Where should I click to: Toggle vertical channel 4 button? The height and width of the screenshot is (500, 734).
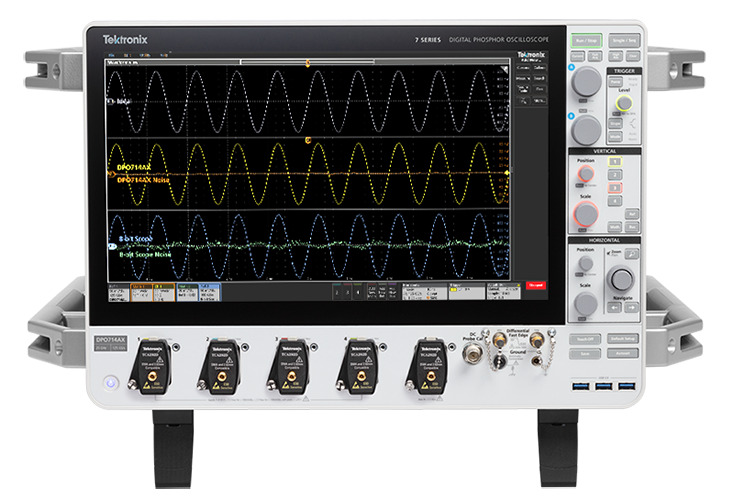click(x=615, y=201)
